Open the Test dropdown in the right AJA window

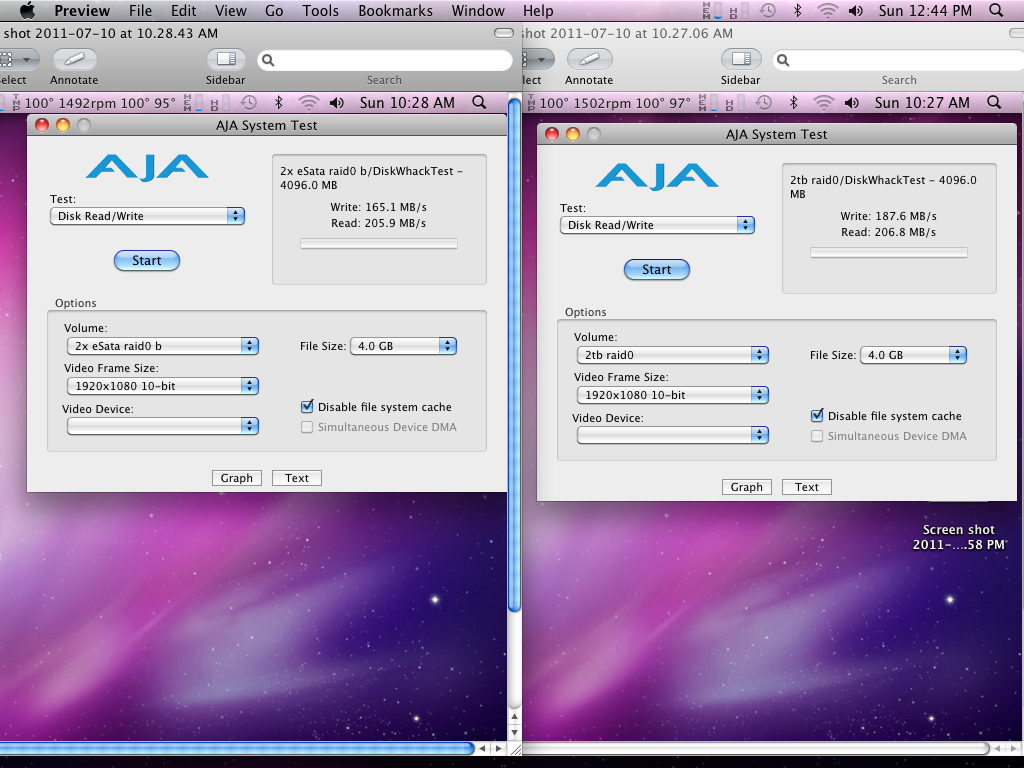pos(658,225)
